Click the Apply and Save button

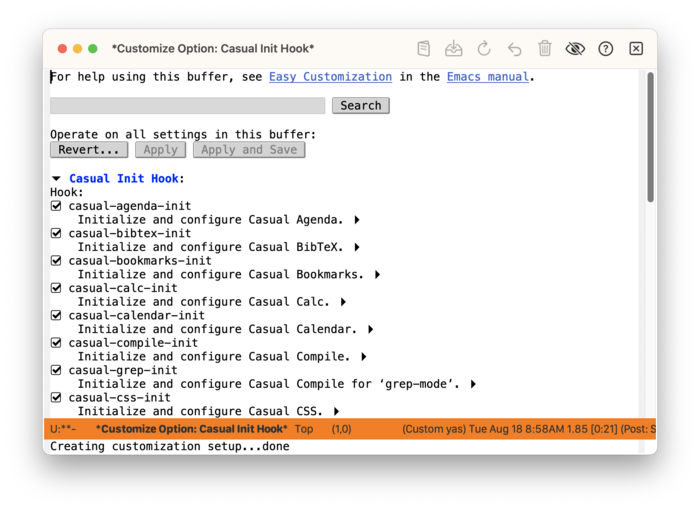pos(249,150)
